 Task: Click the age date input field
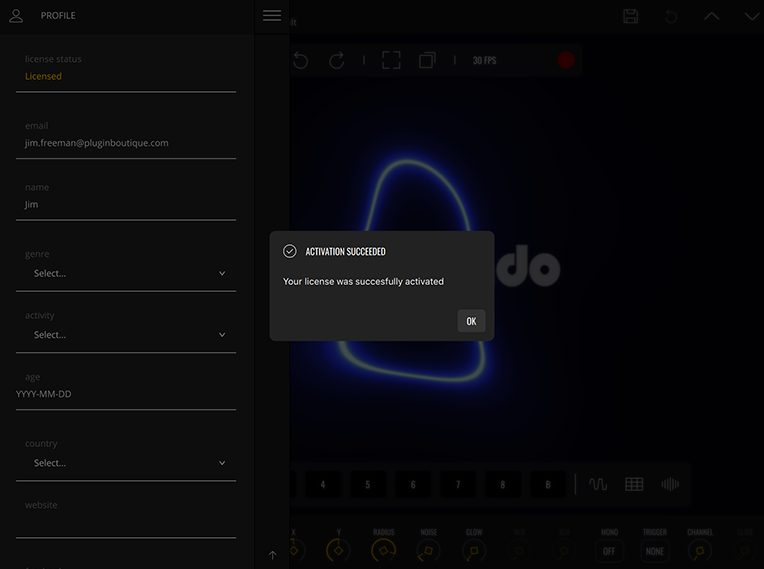coord(126,394)
